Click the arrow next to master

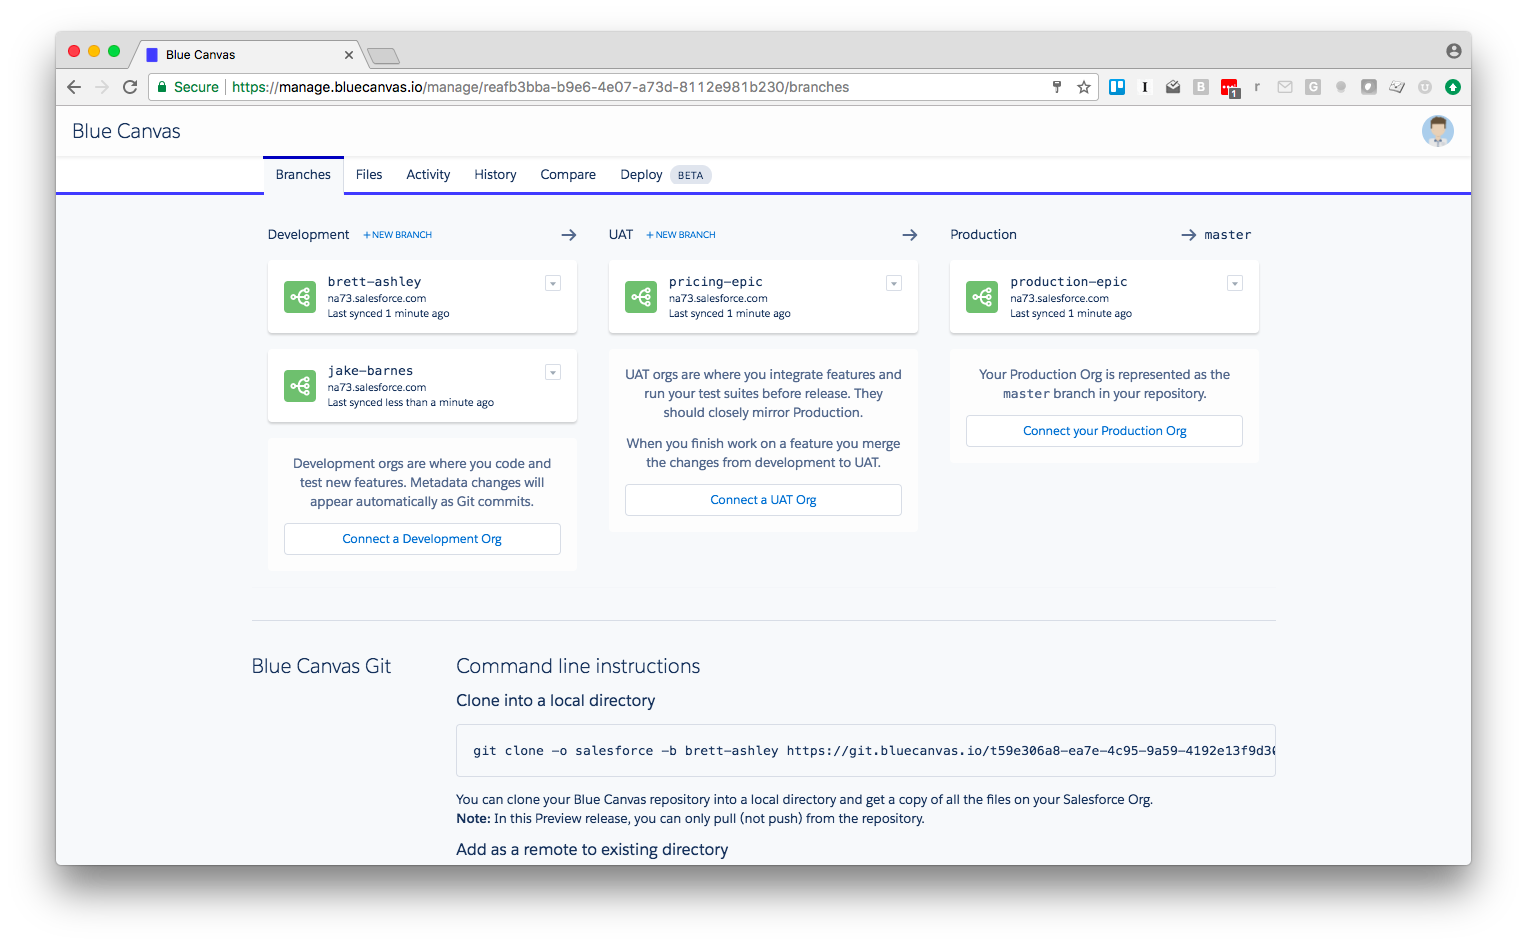click(1189, 235)
